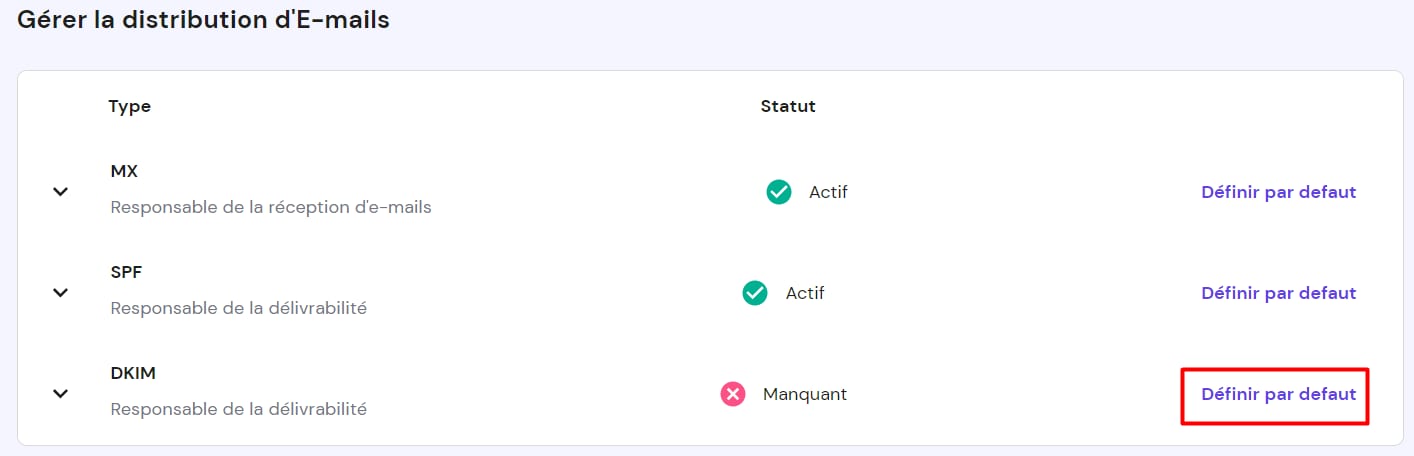Expand the MX record row chevron

pyautogui.click(x=60, y=191)
